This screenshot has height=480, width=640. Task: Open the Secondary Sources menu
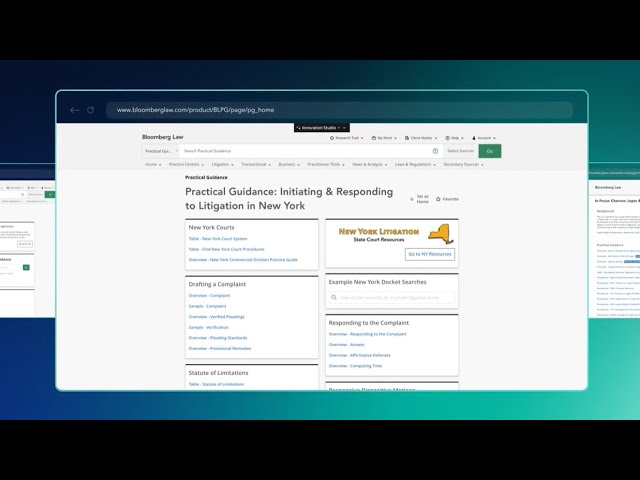tap(463, 164)
